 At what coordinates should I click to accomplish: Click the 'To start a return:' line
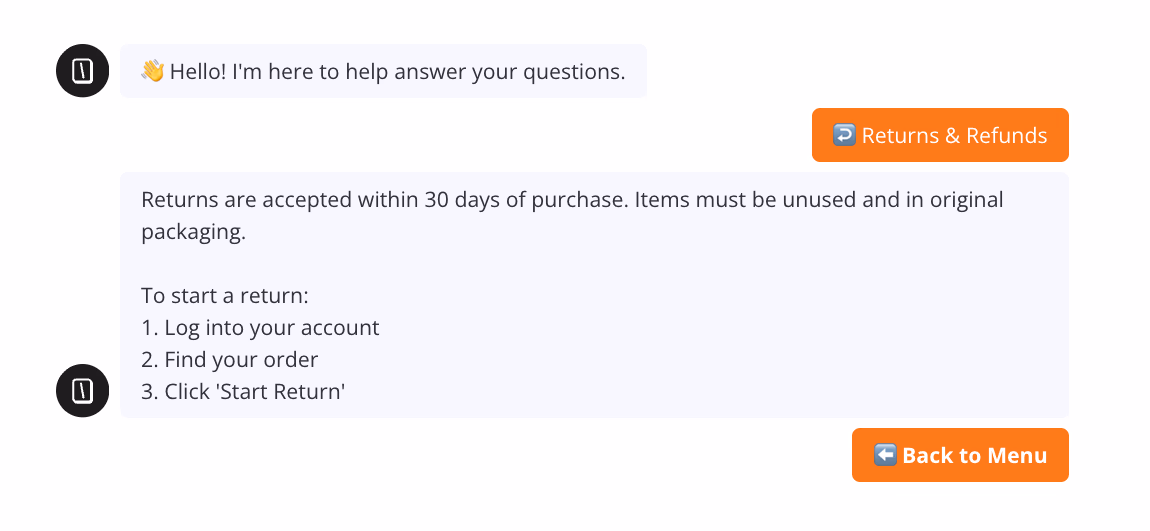pos(226,296)
